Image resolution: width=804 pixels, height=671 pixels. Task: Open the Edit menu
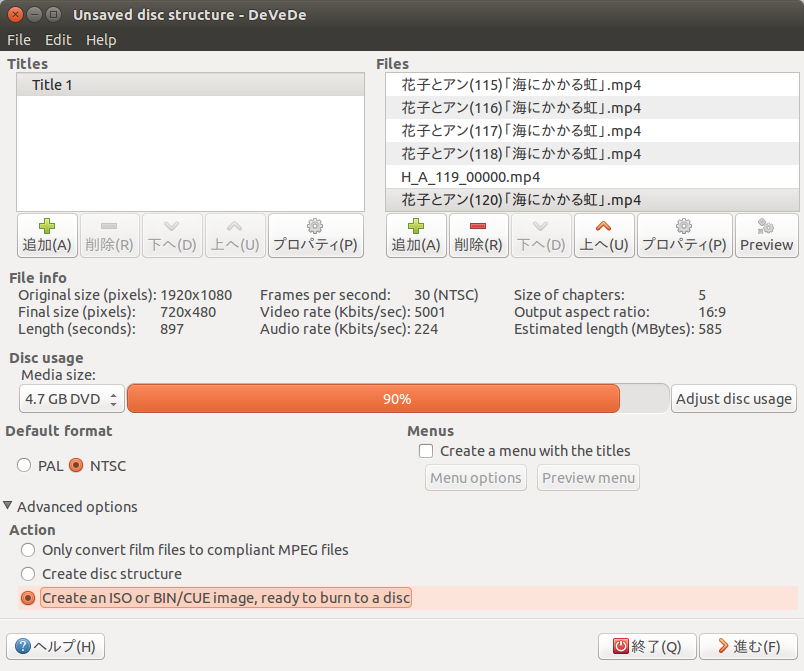tap(58, 40)
